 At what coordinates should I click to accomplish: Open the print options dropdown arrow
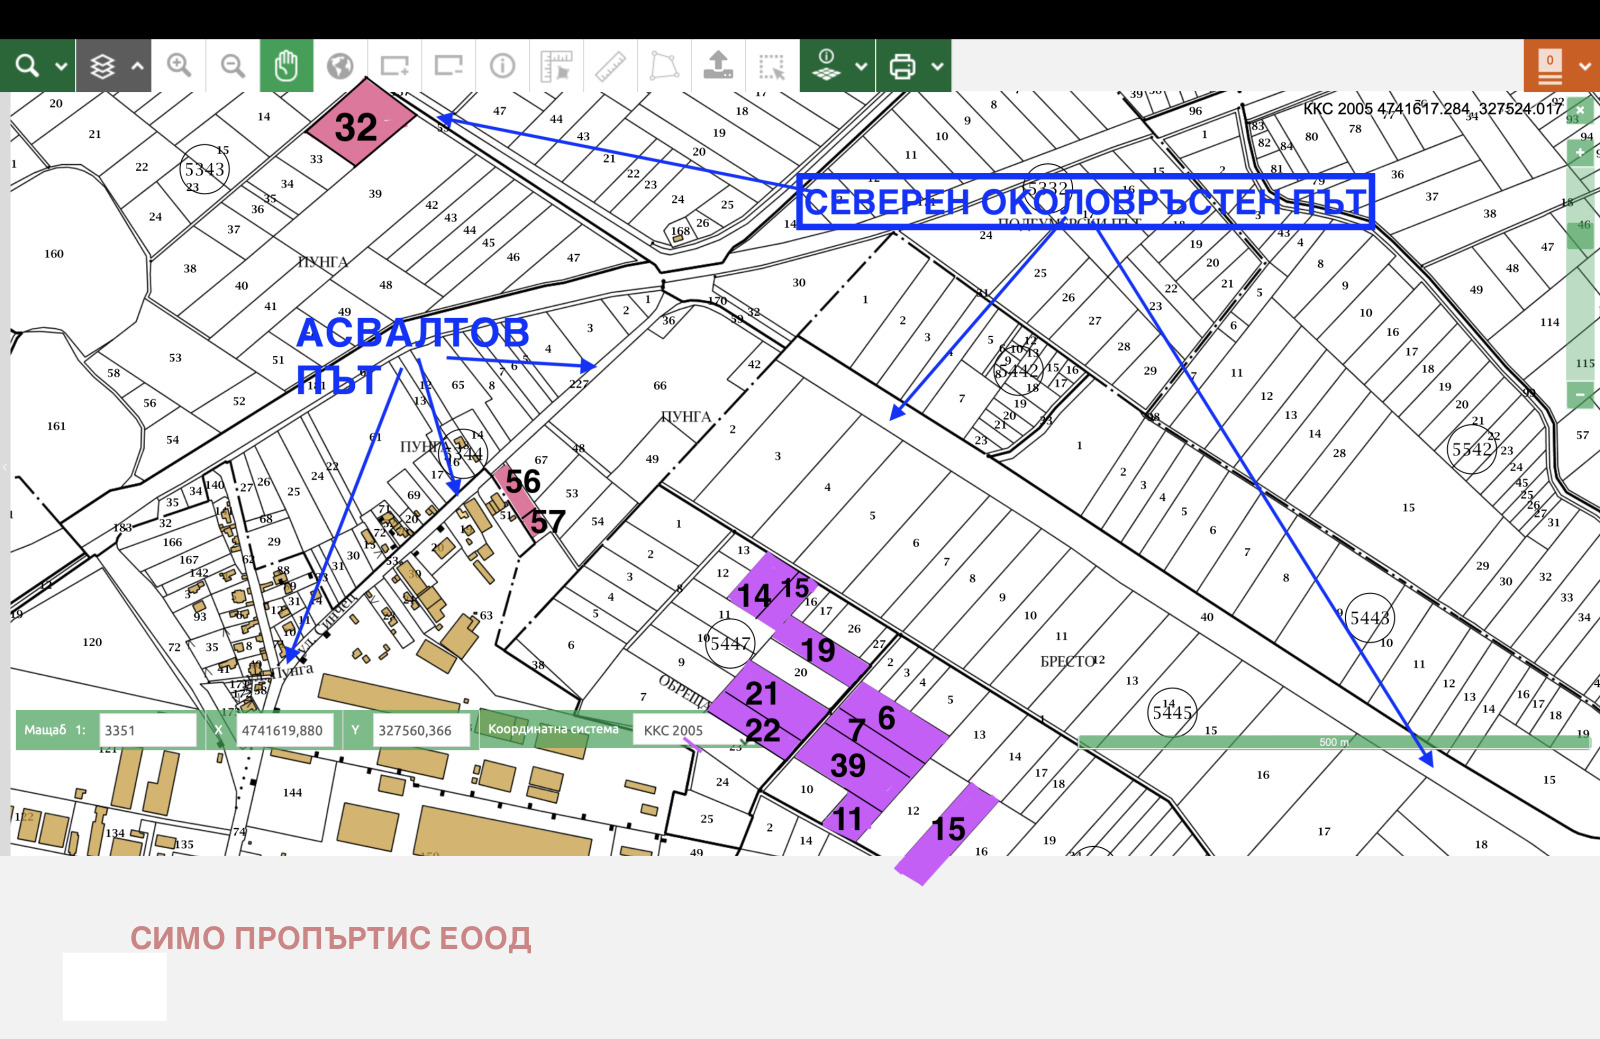[937, 67]
